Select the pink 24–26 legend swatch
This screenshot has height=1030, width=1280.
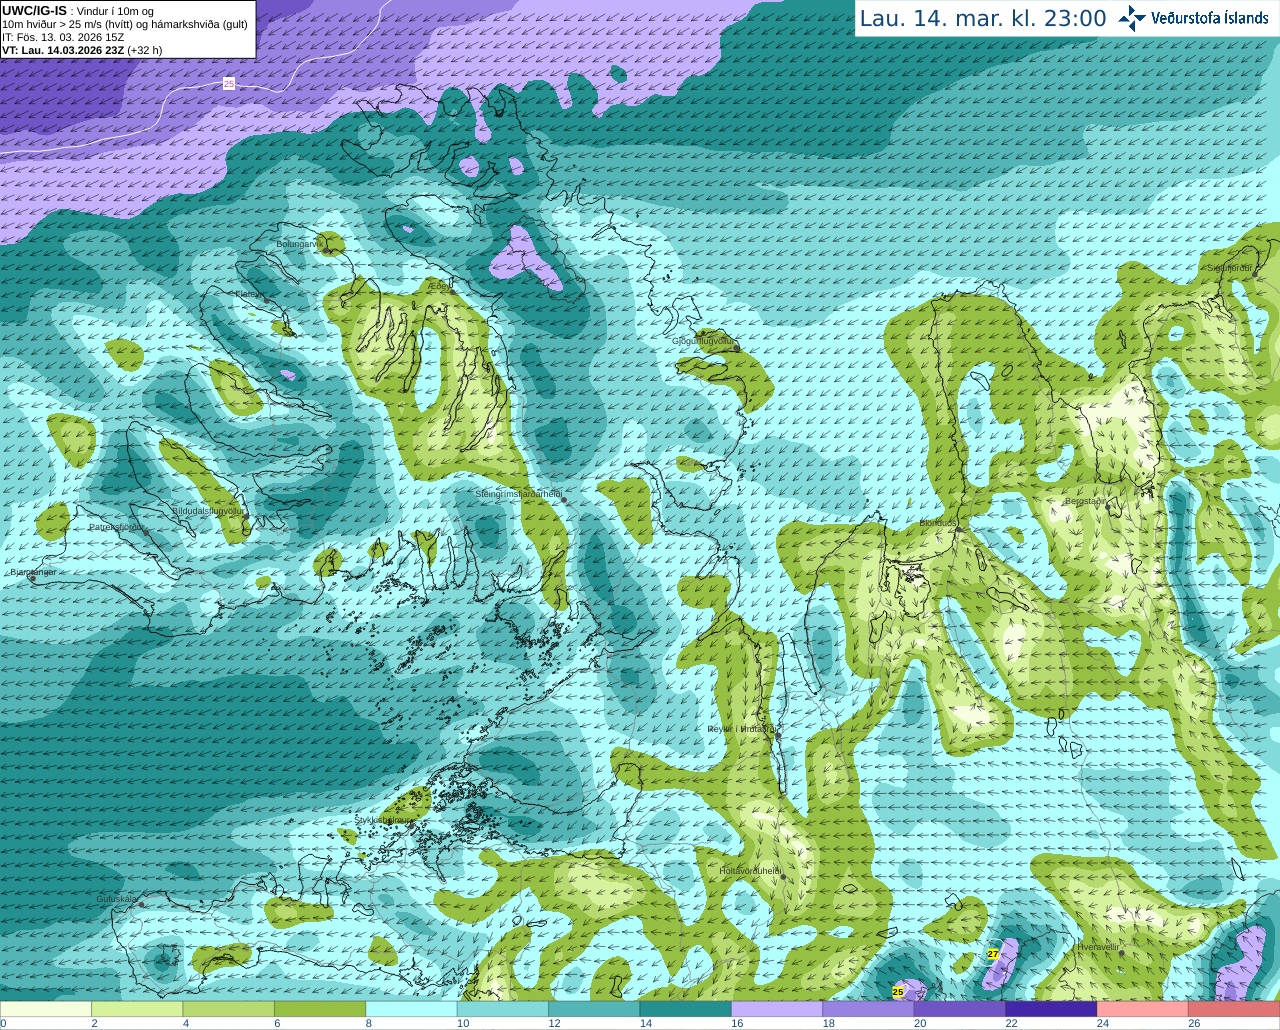click(1143, 1009)
